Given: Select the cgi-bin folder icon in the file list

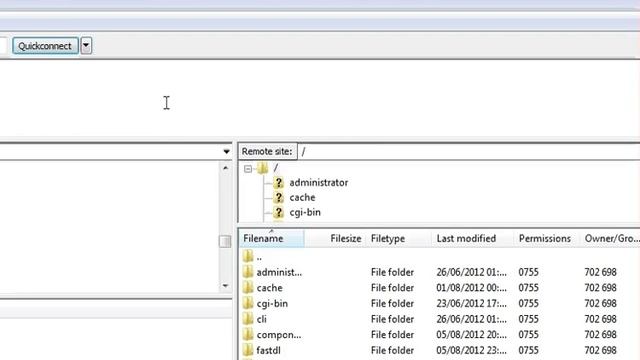Looking at the screenshot, I should pyautogui.click(x=248, y=303).
